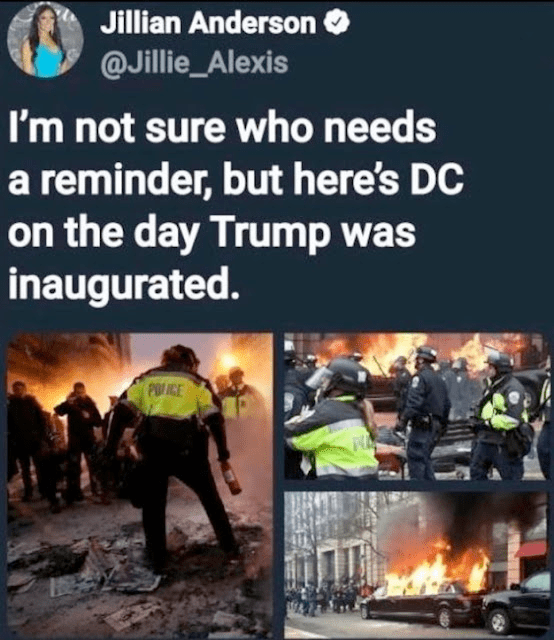Visit the @Jillie_Alexis handle
Screen dimensions: 554x640
pyautogui.click(x=194, y=63)
